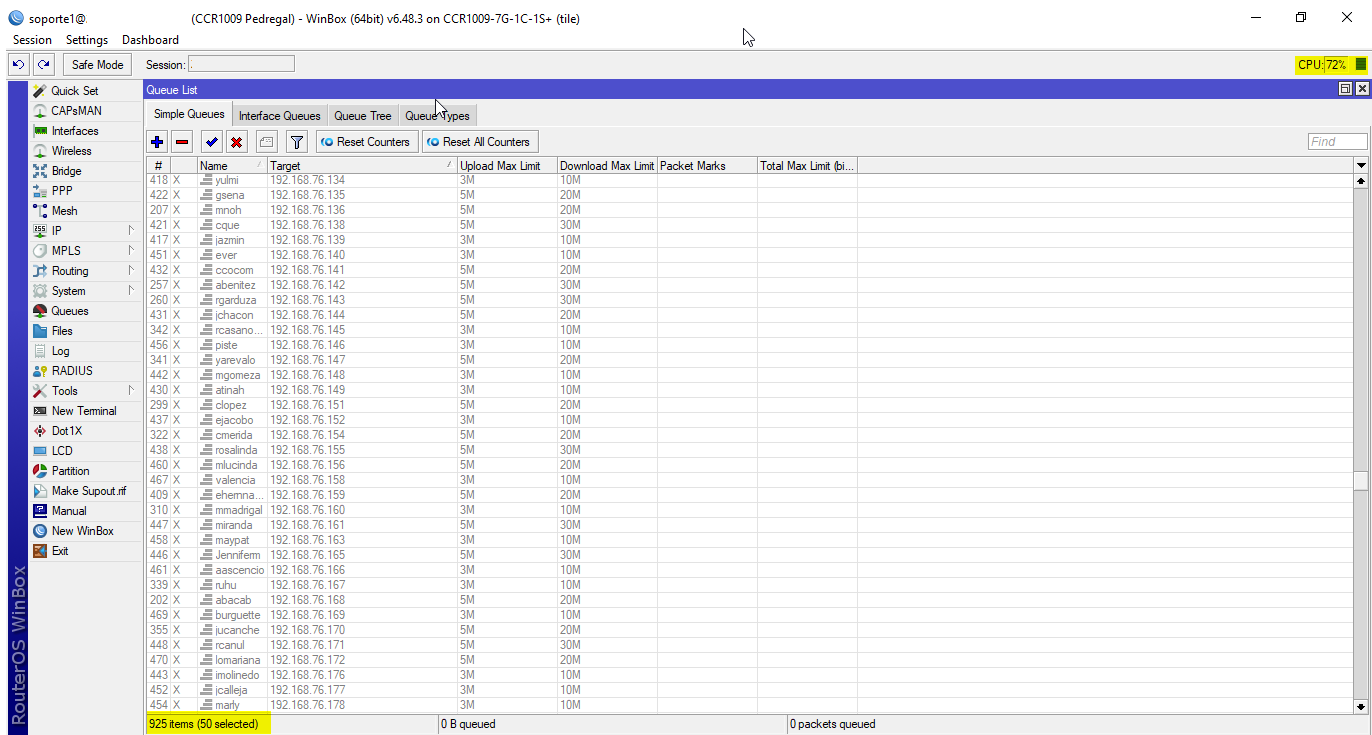Open the Settings menu

[86, 40]
